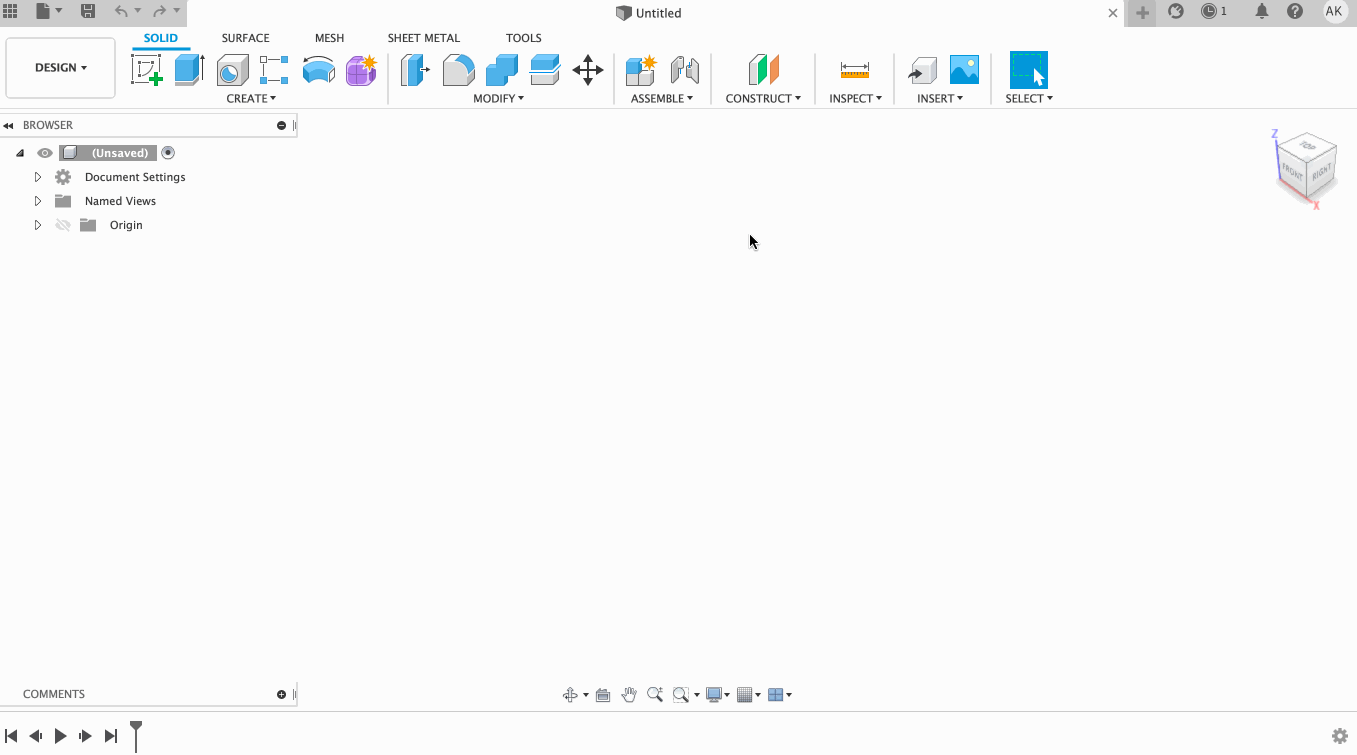Viewport: 1357px width, 755px height.
Task: Open the Design workspace dropdown
Action: [60, 68]
